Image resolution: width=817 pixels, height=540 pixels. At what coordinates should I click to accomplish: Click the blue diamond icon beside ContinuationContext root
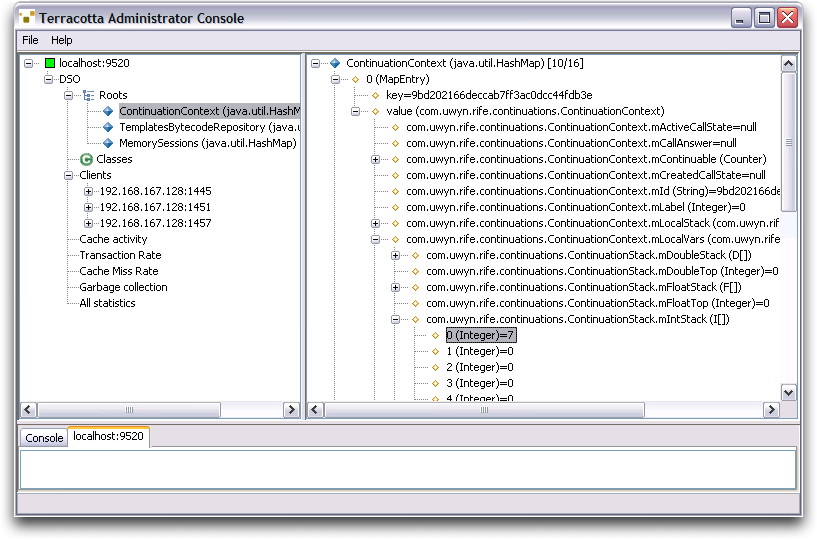tap(108, 111)
